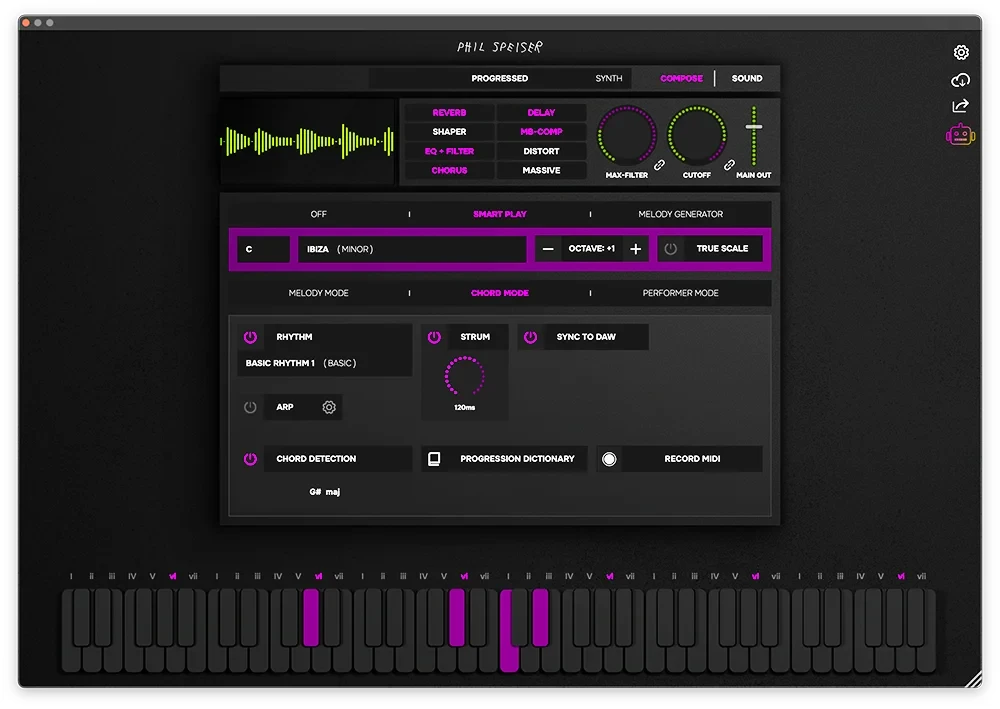Select the Off play mode
Image resolution: width=1000 pixels, height=709 pixels.
pyautogui.click(x=318, y=214)
